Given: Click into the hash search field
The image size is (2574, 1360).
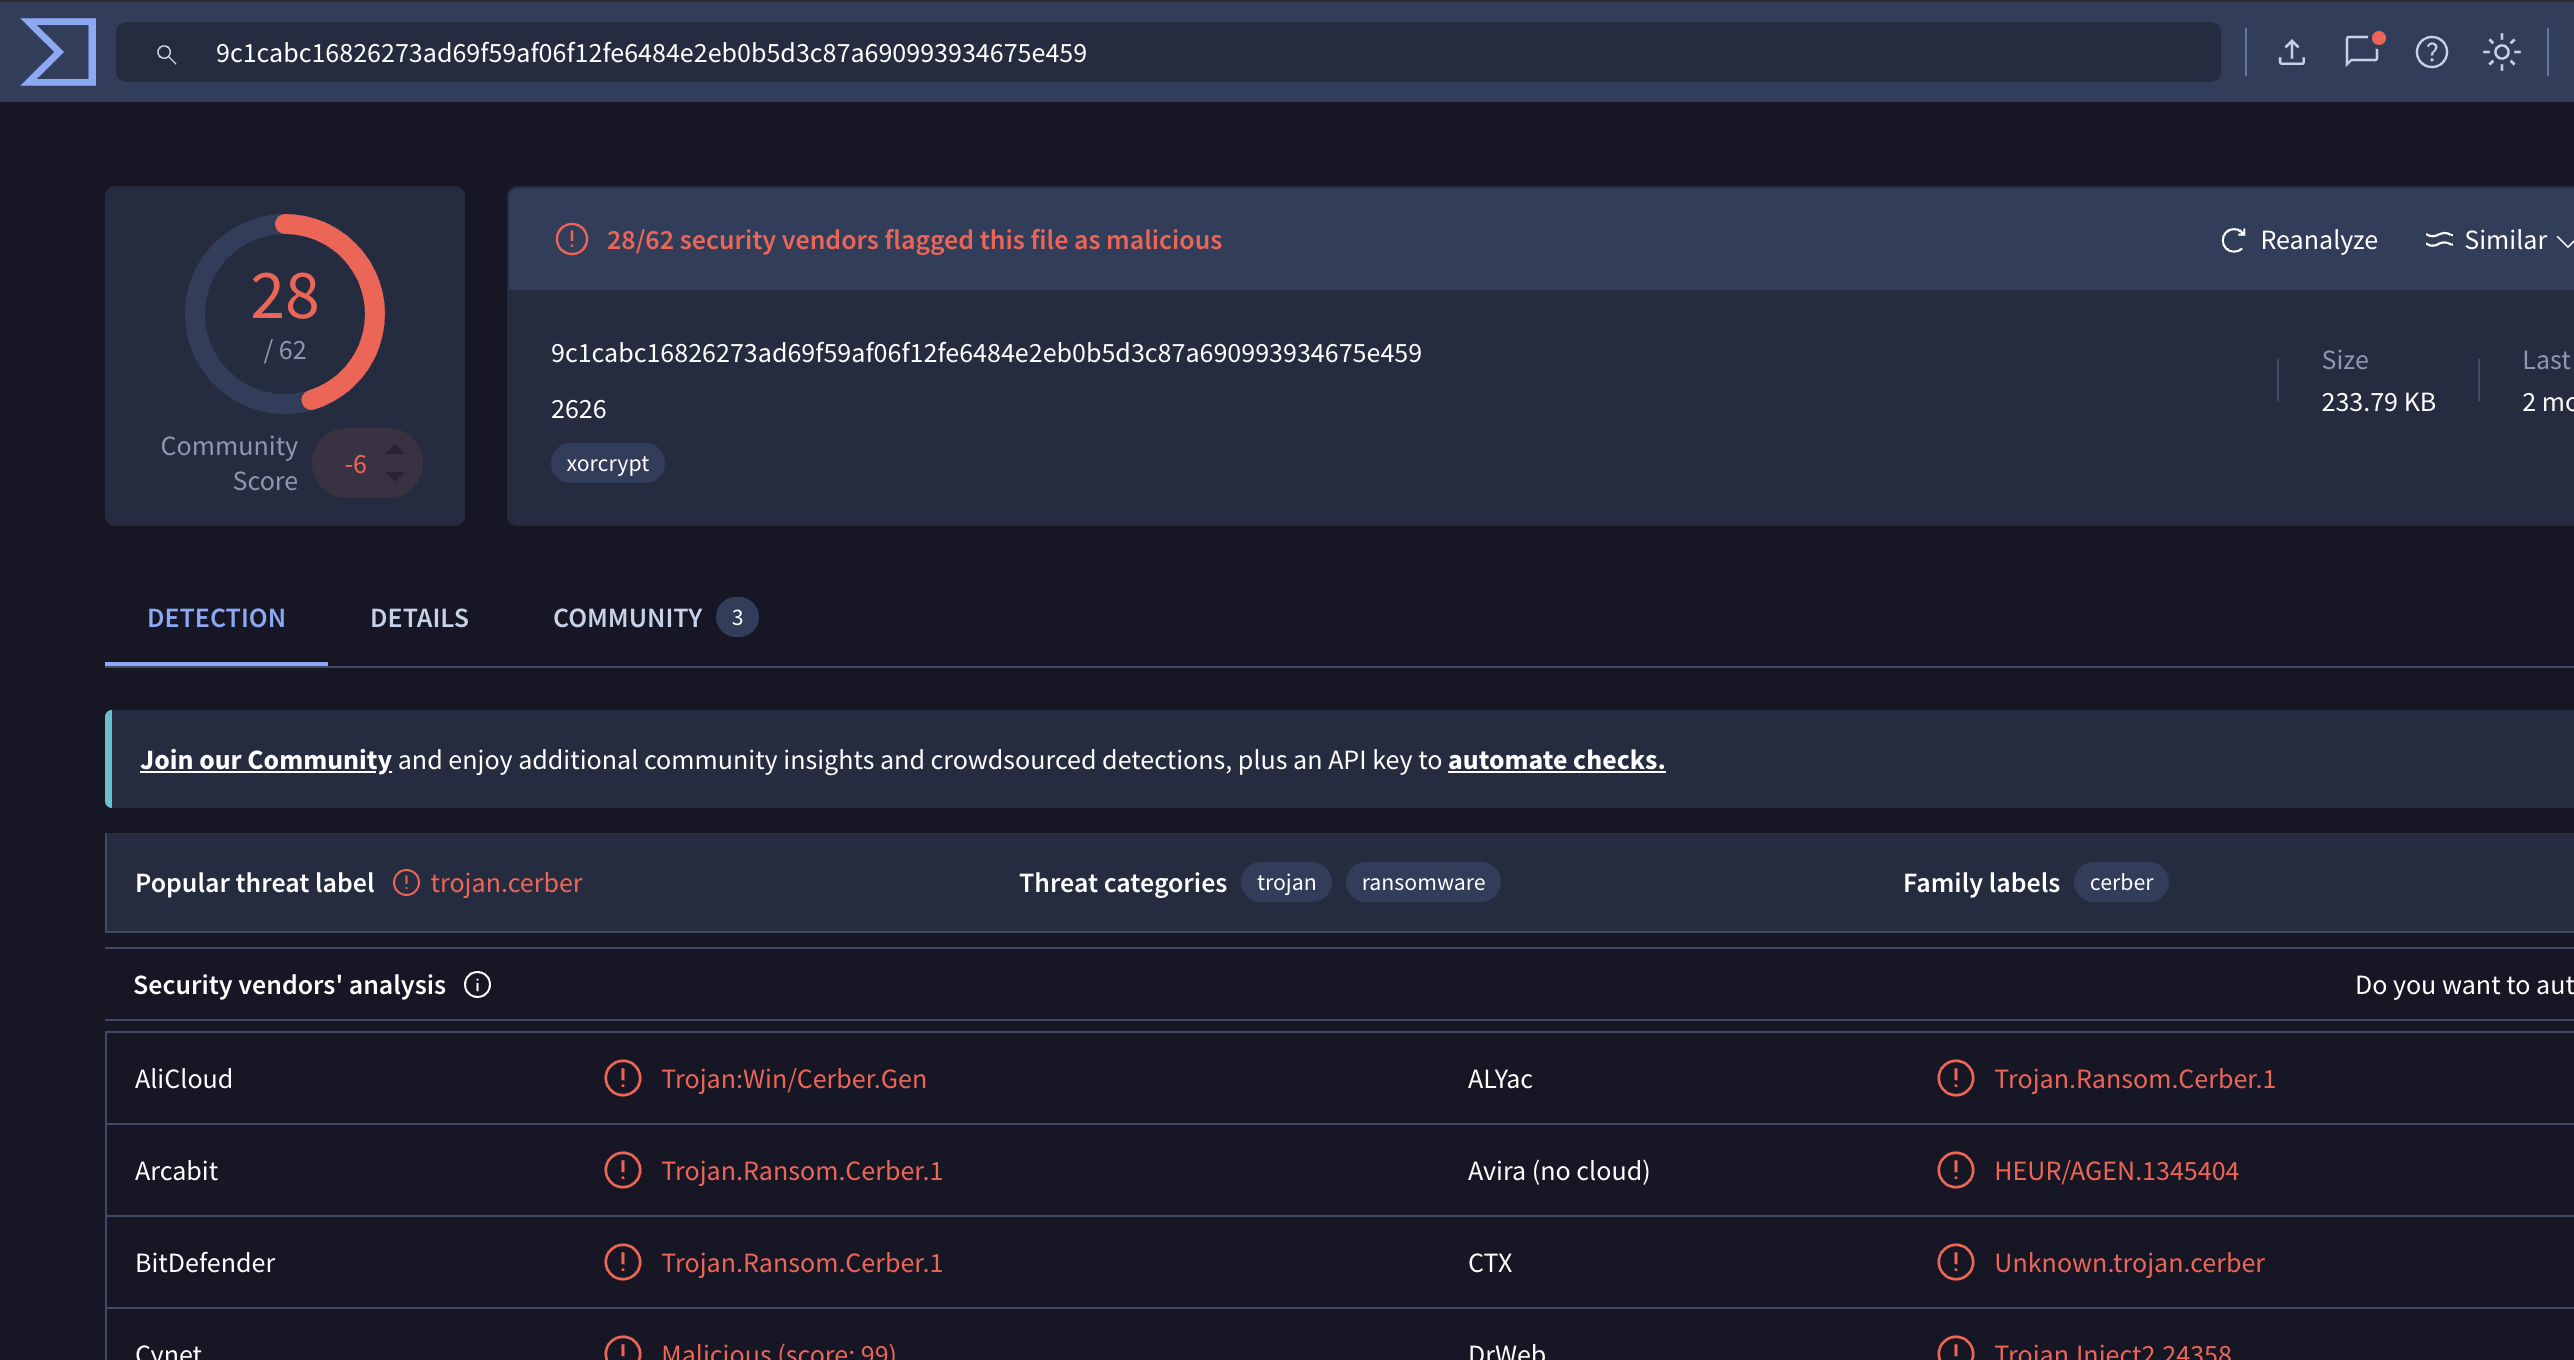Looking at the screenshot, I should point(1168,52).
